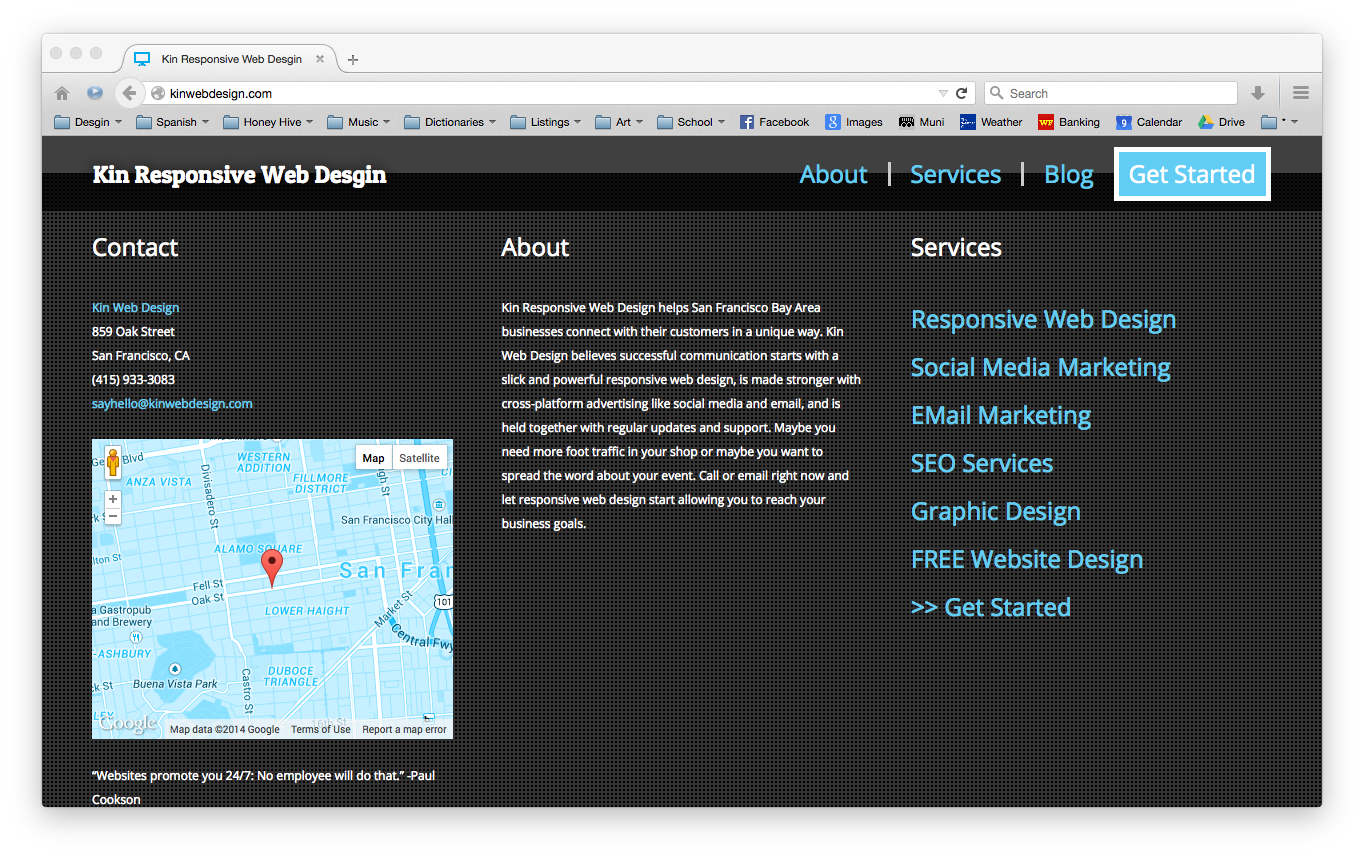Expand the Spanish bookmarks folder

pyautogui.click(x=173, y=122)
